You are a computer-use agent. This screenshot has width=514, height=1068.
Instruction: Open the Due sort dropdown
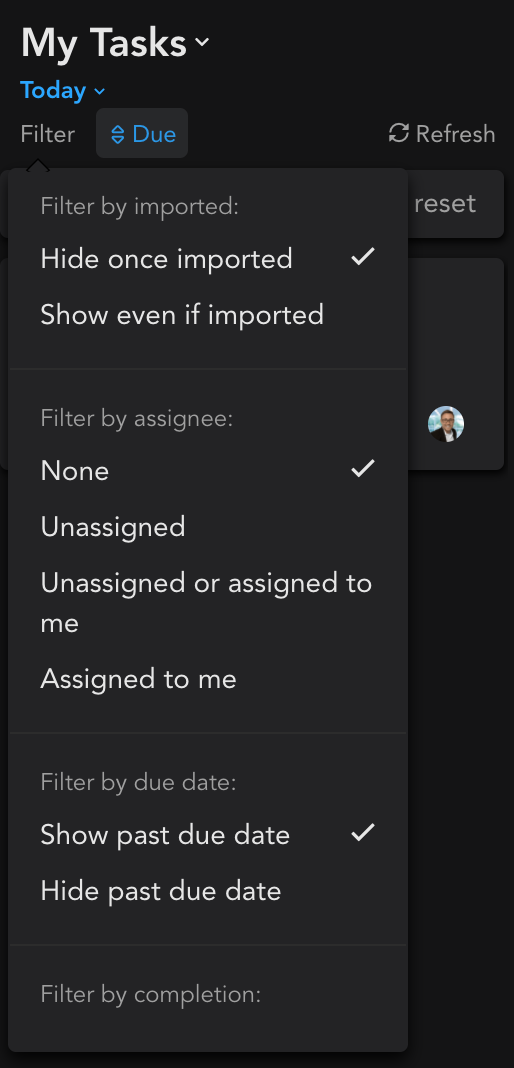pos(142,134)
